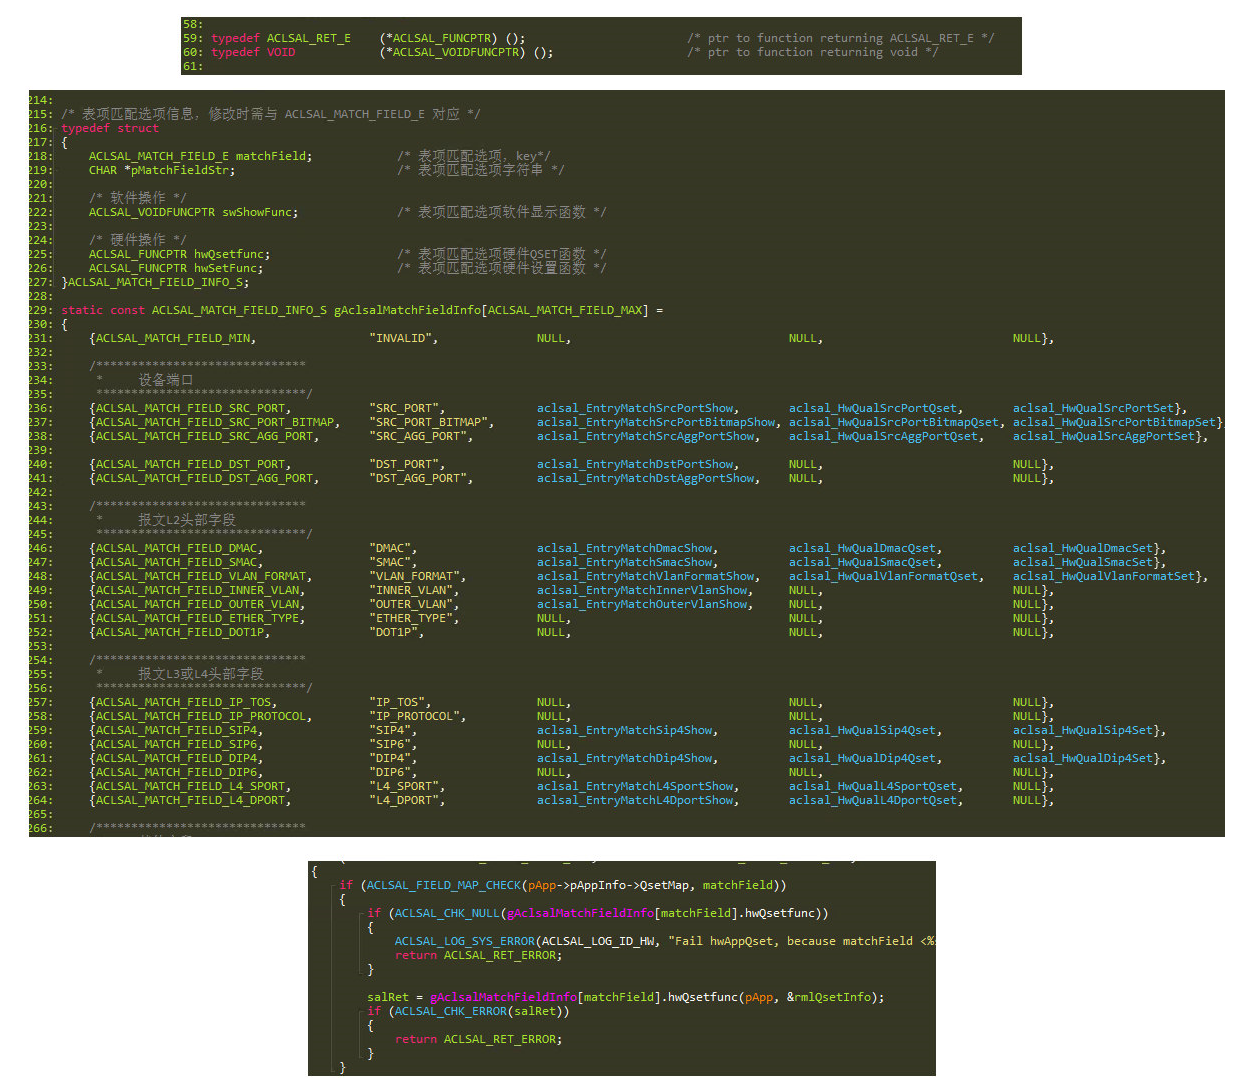This screenshot has width=1255, height=1090.
Task: Click 'static const' keywords on line 229
Action: point(103,310)
